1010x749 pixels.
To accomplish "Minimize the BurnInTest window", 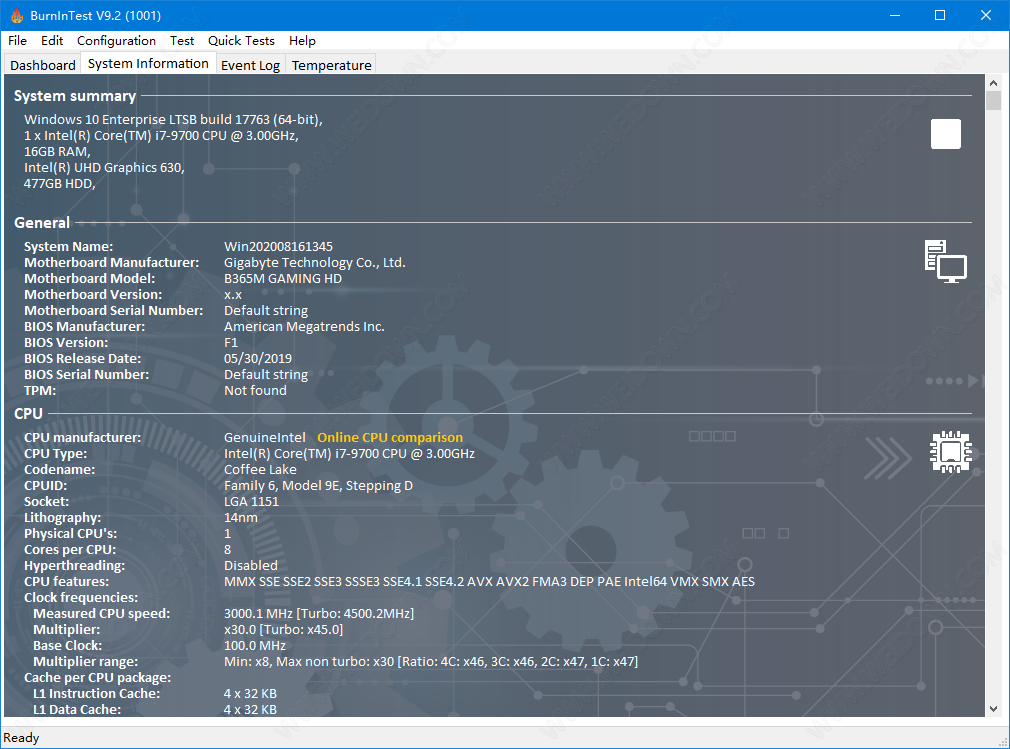I will coord(895,15).
